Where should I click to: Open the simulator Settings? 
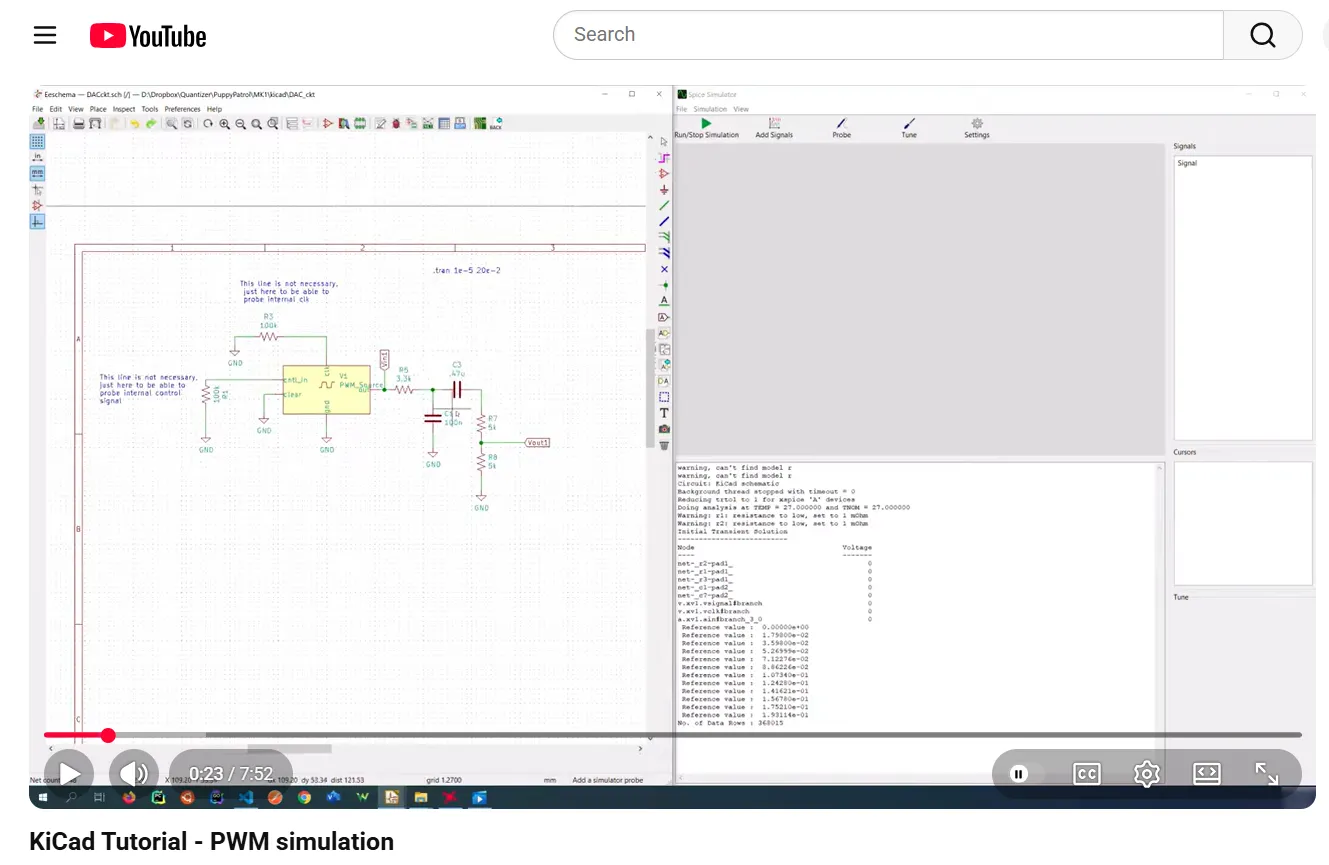click(977, 128)
